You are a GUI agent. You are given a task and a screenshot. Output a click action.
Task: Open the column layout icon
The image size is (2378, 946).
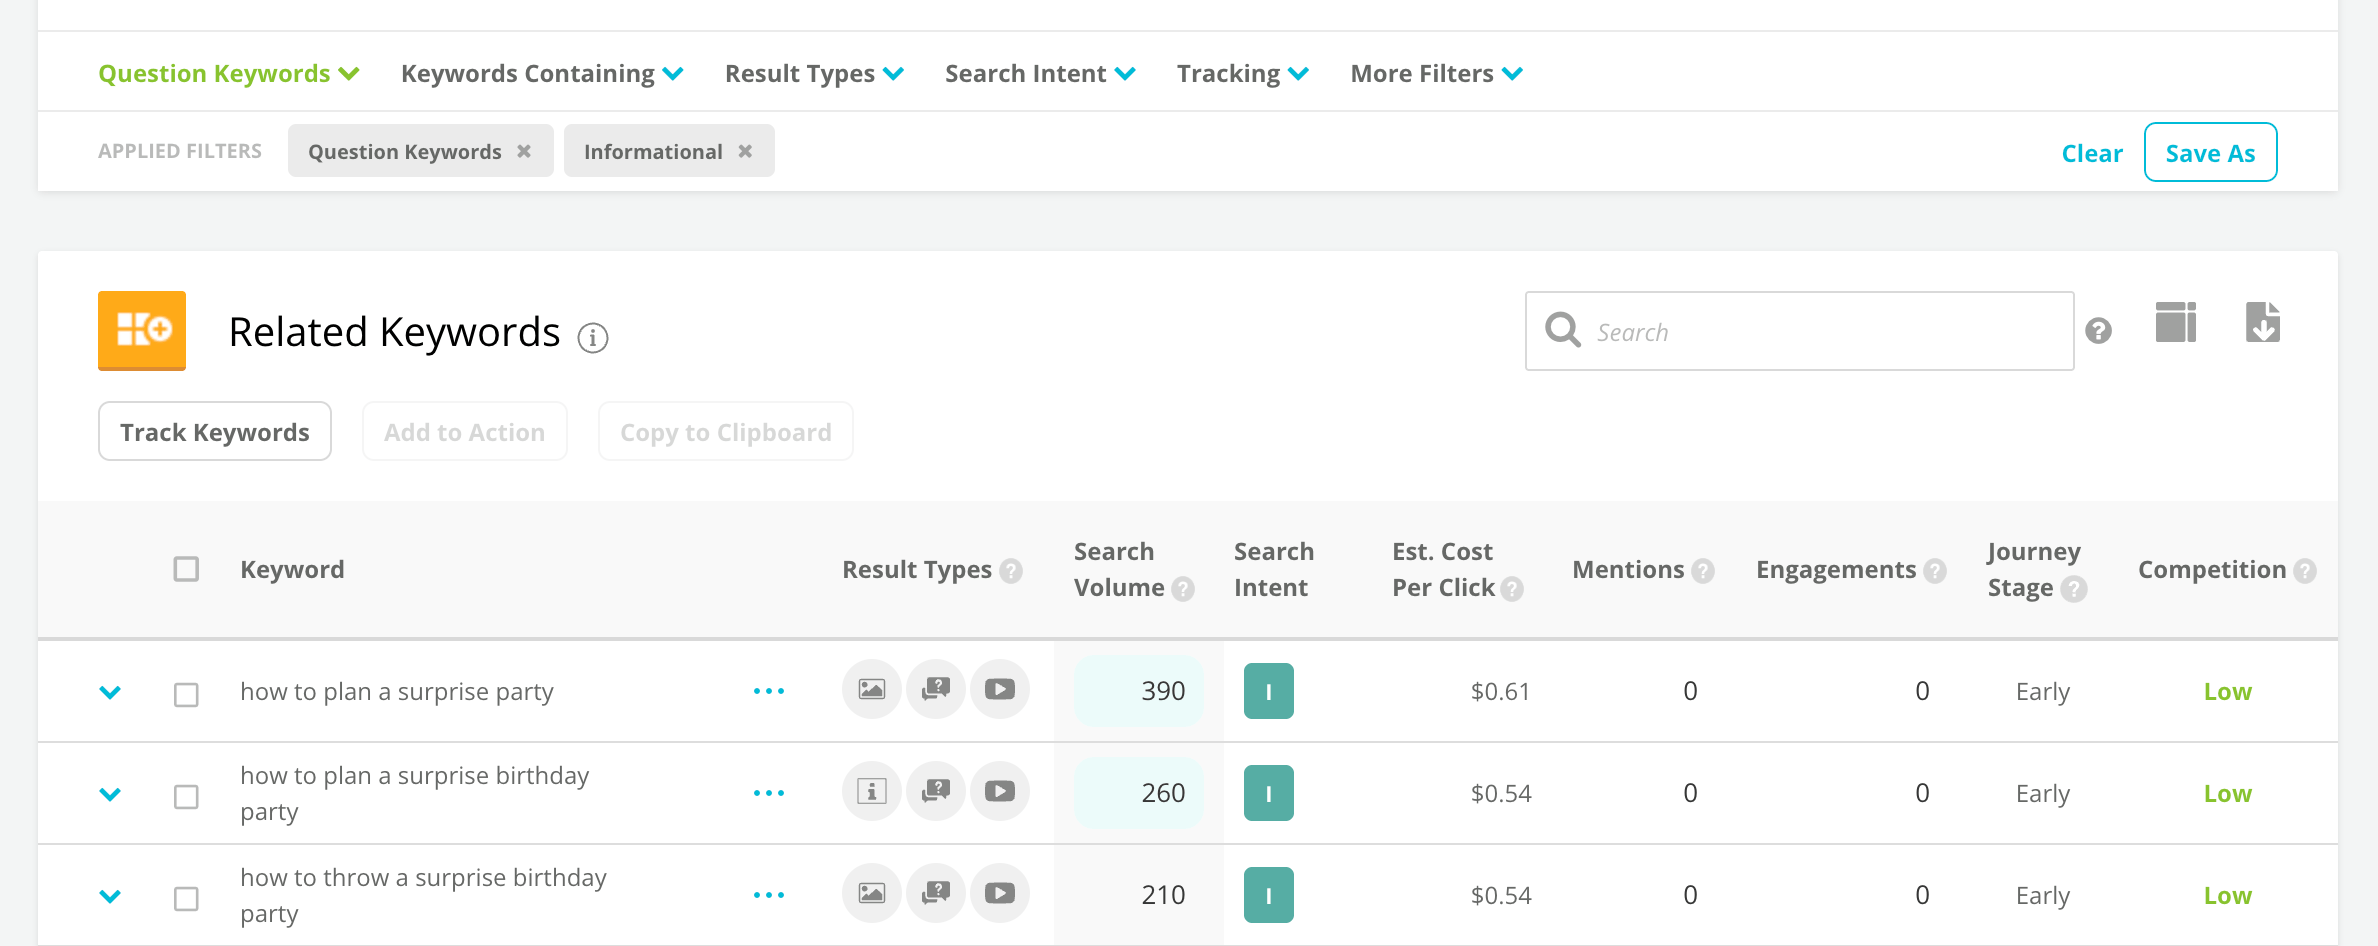(2175, 322)
